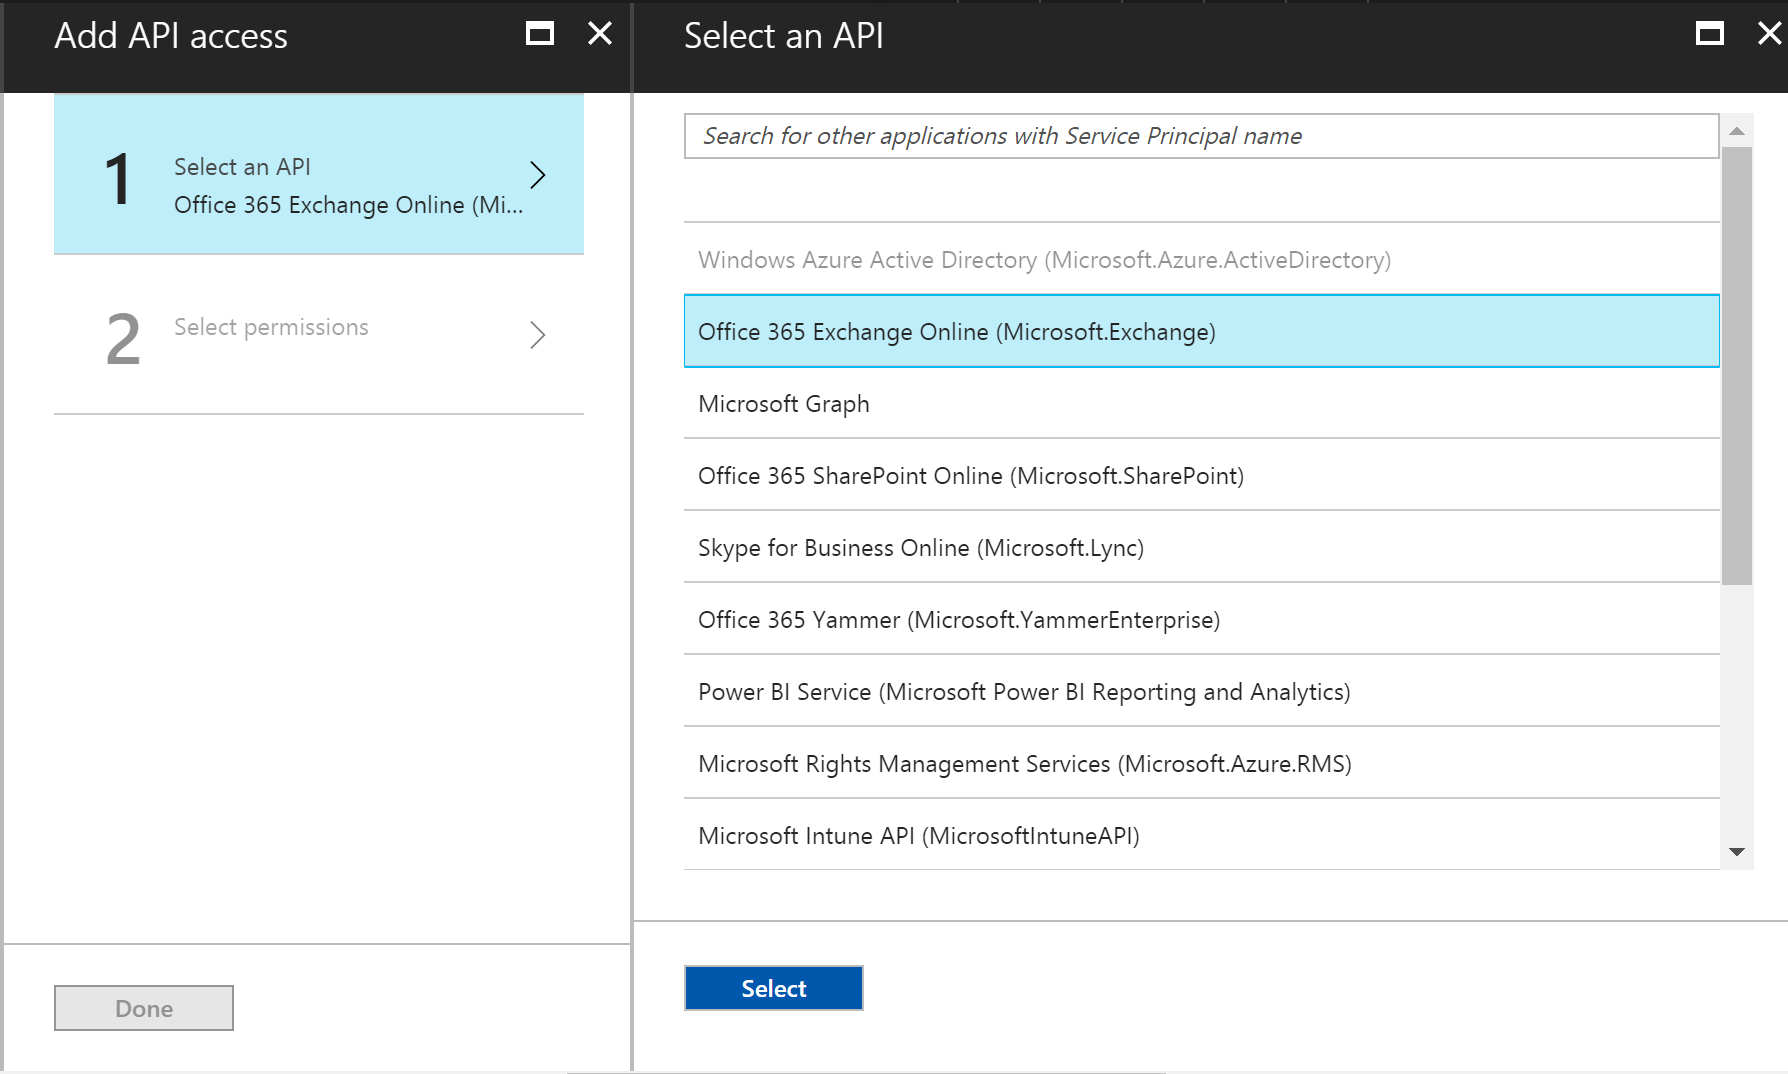This screenshot has width=1788, height=1074.
Task: Choose Office 365 Yammer API
Action: pyautogui.click(x=958, y=620)
